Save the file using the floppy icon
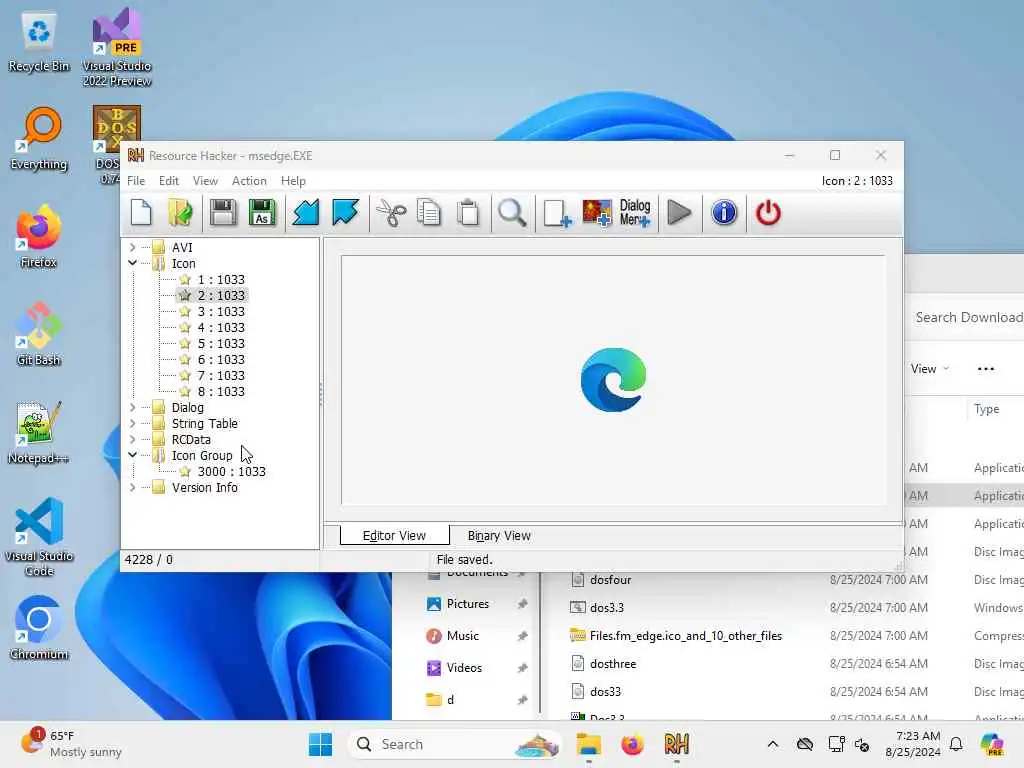Viewport: 1024px width, 768px height. coord(223,213)
